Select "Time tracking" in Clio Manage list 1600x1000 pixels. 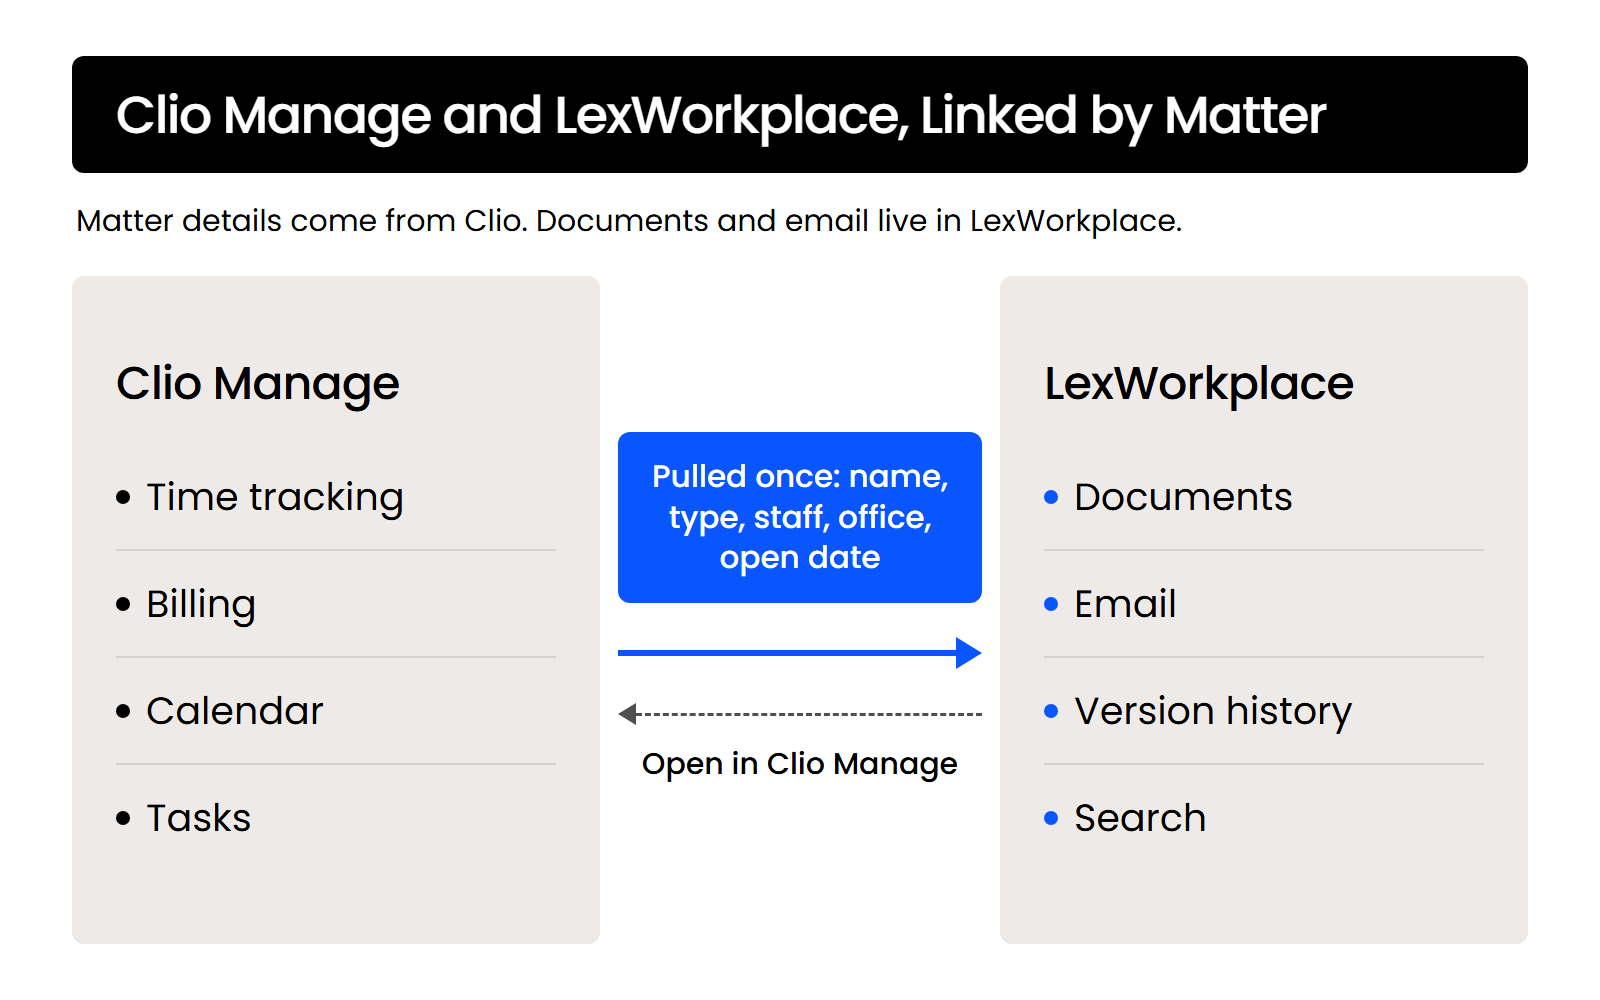pyautogui.click(x=275, y=497)
